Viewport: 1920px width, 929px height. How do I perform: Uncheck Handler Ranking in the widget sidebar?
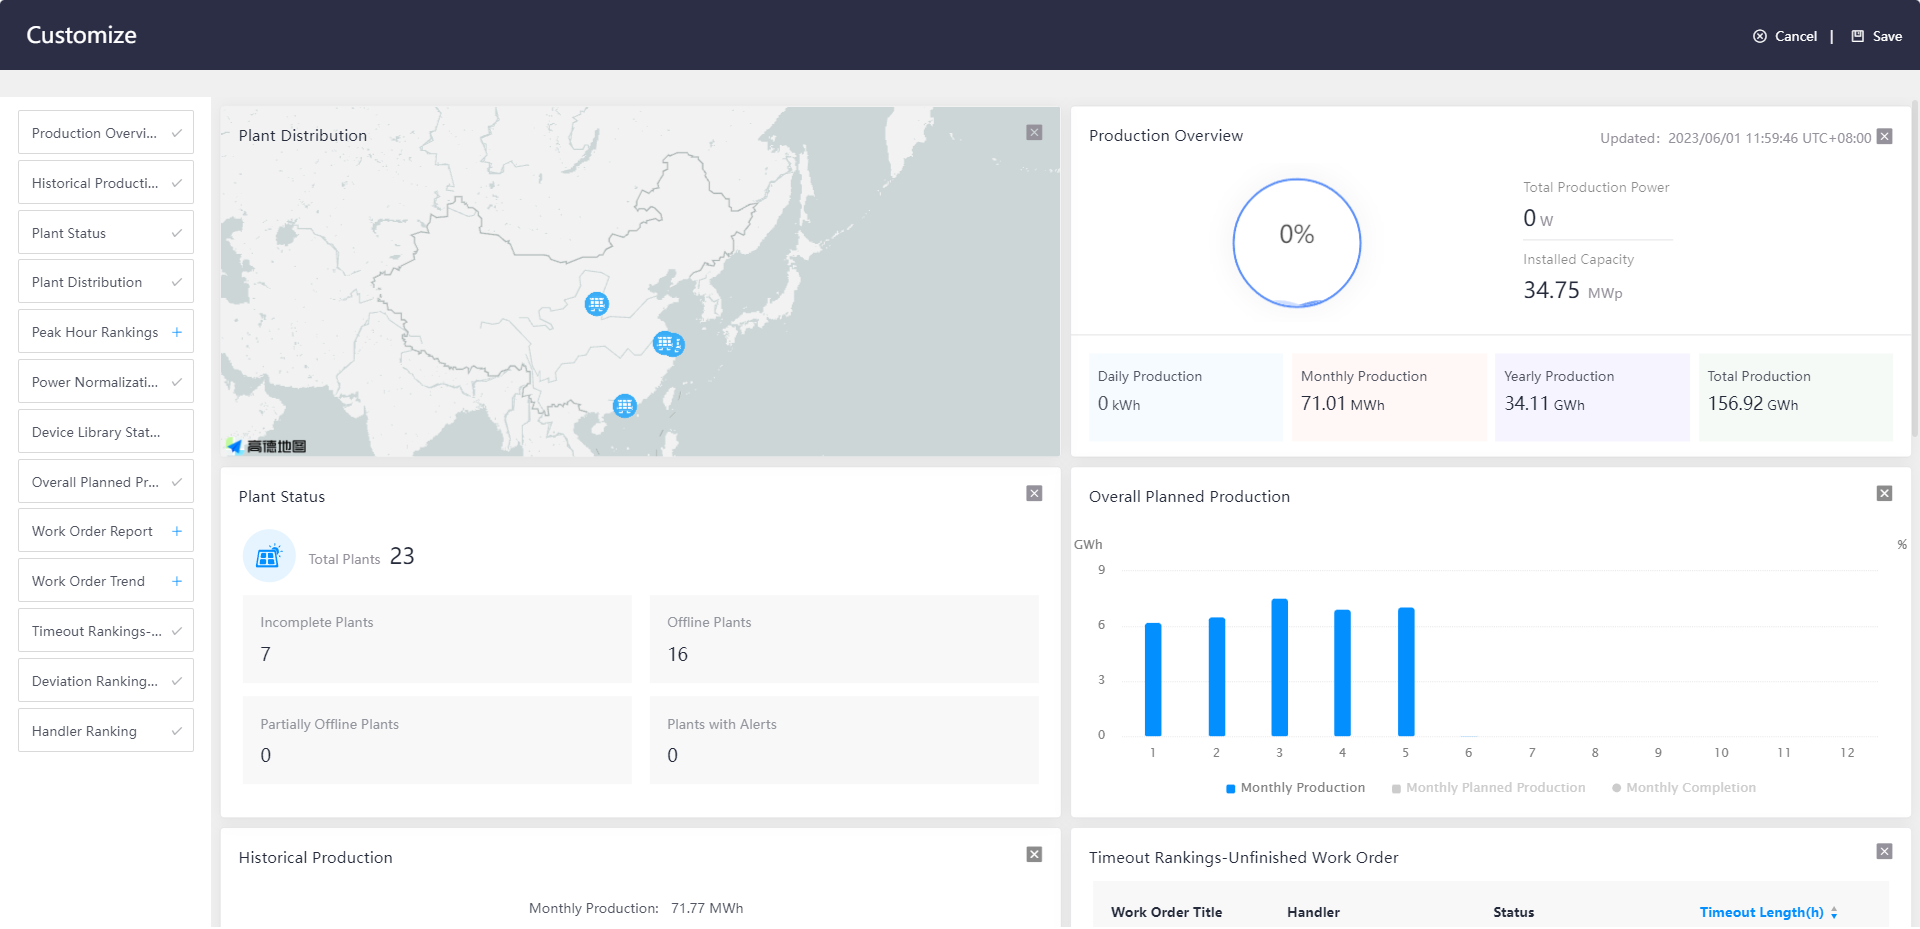click(177, 731)
